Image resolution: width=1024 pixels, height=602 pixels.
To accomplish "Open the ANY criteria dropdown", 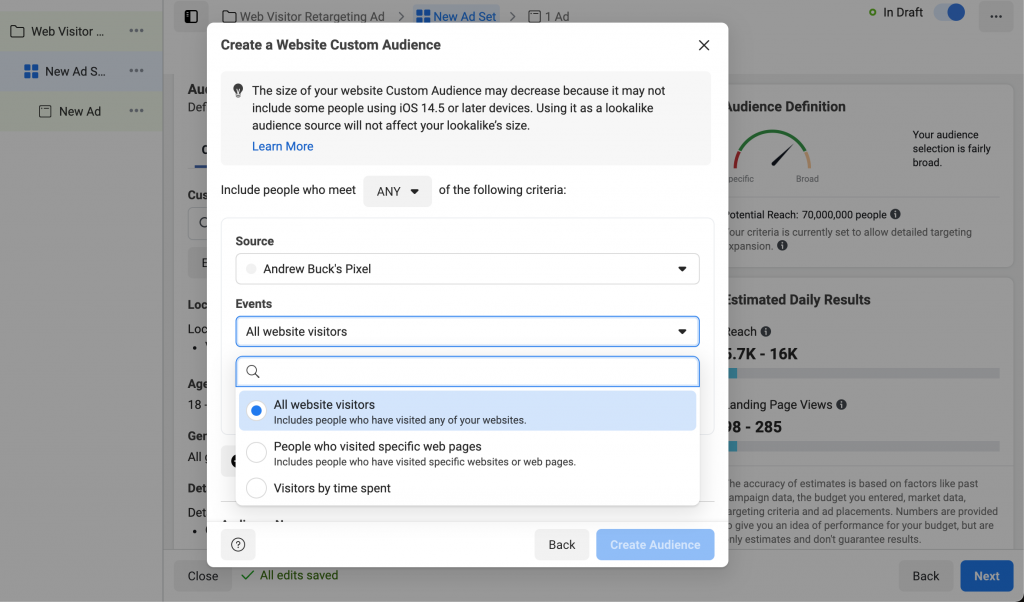I will [x=397, y=191].
